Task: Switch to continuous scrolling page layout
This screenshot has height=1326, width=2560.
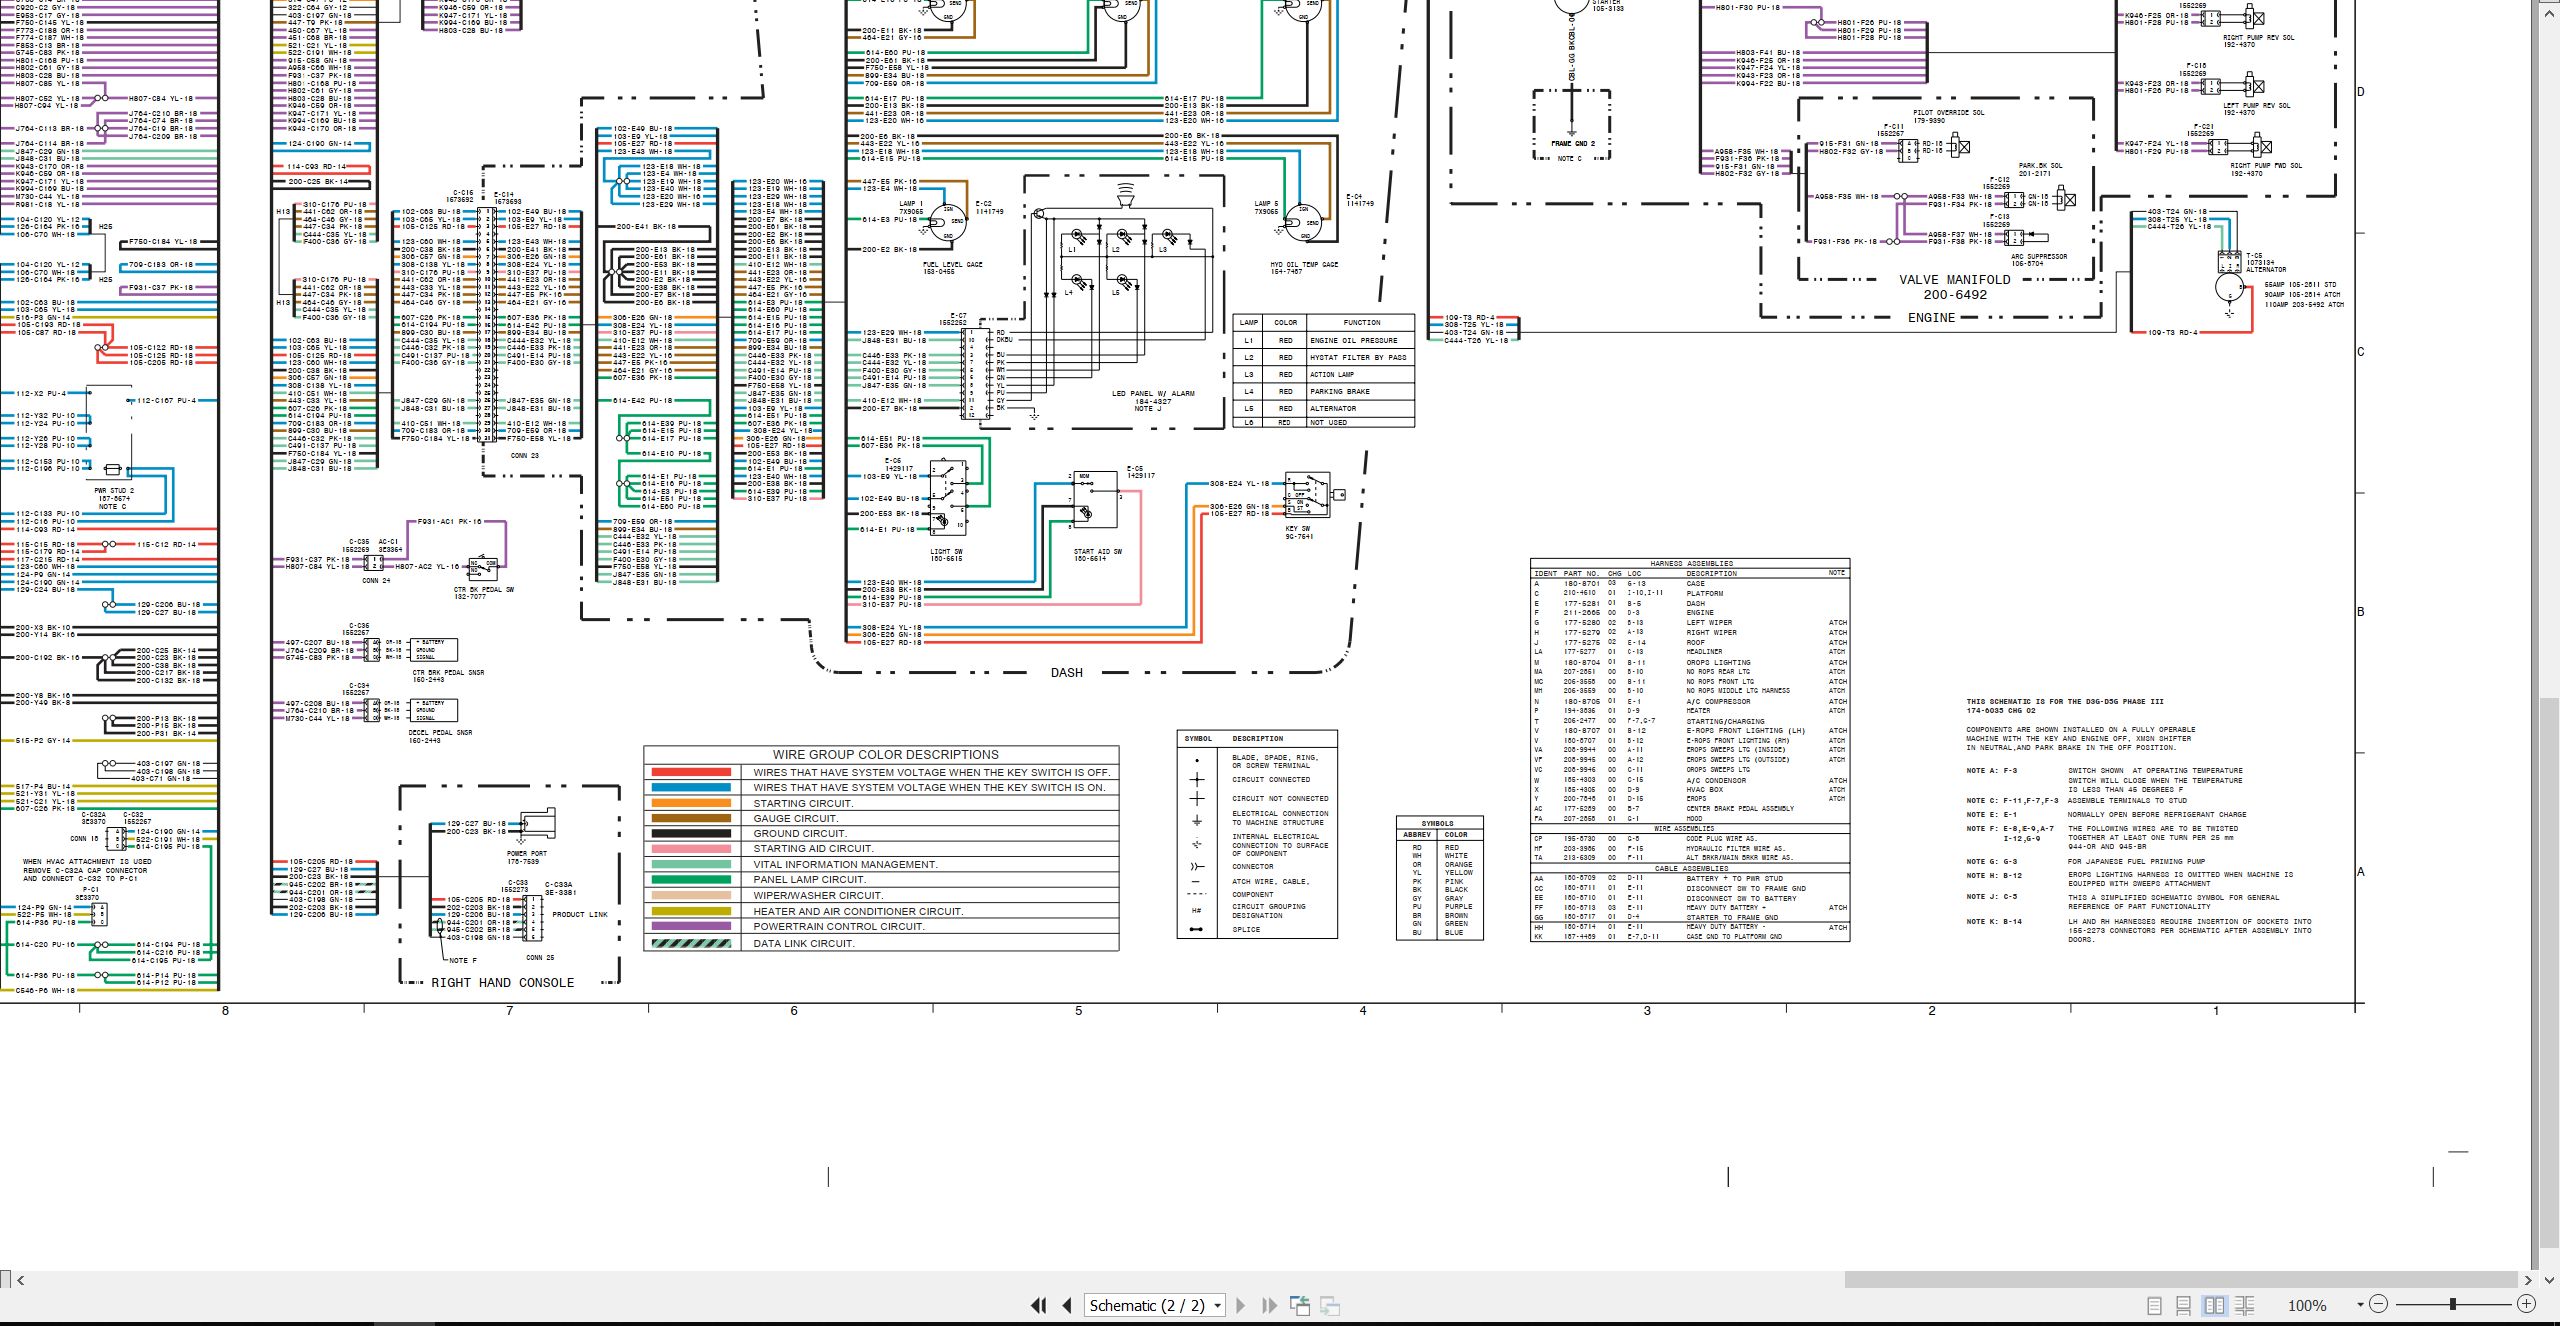Action: pos(2184,1305)
